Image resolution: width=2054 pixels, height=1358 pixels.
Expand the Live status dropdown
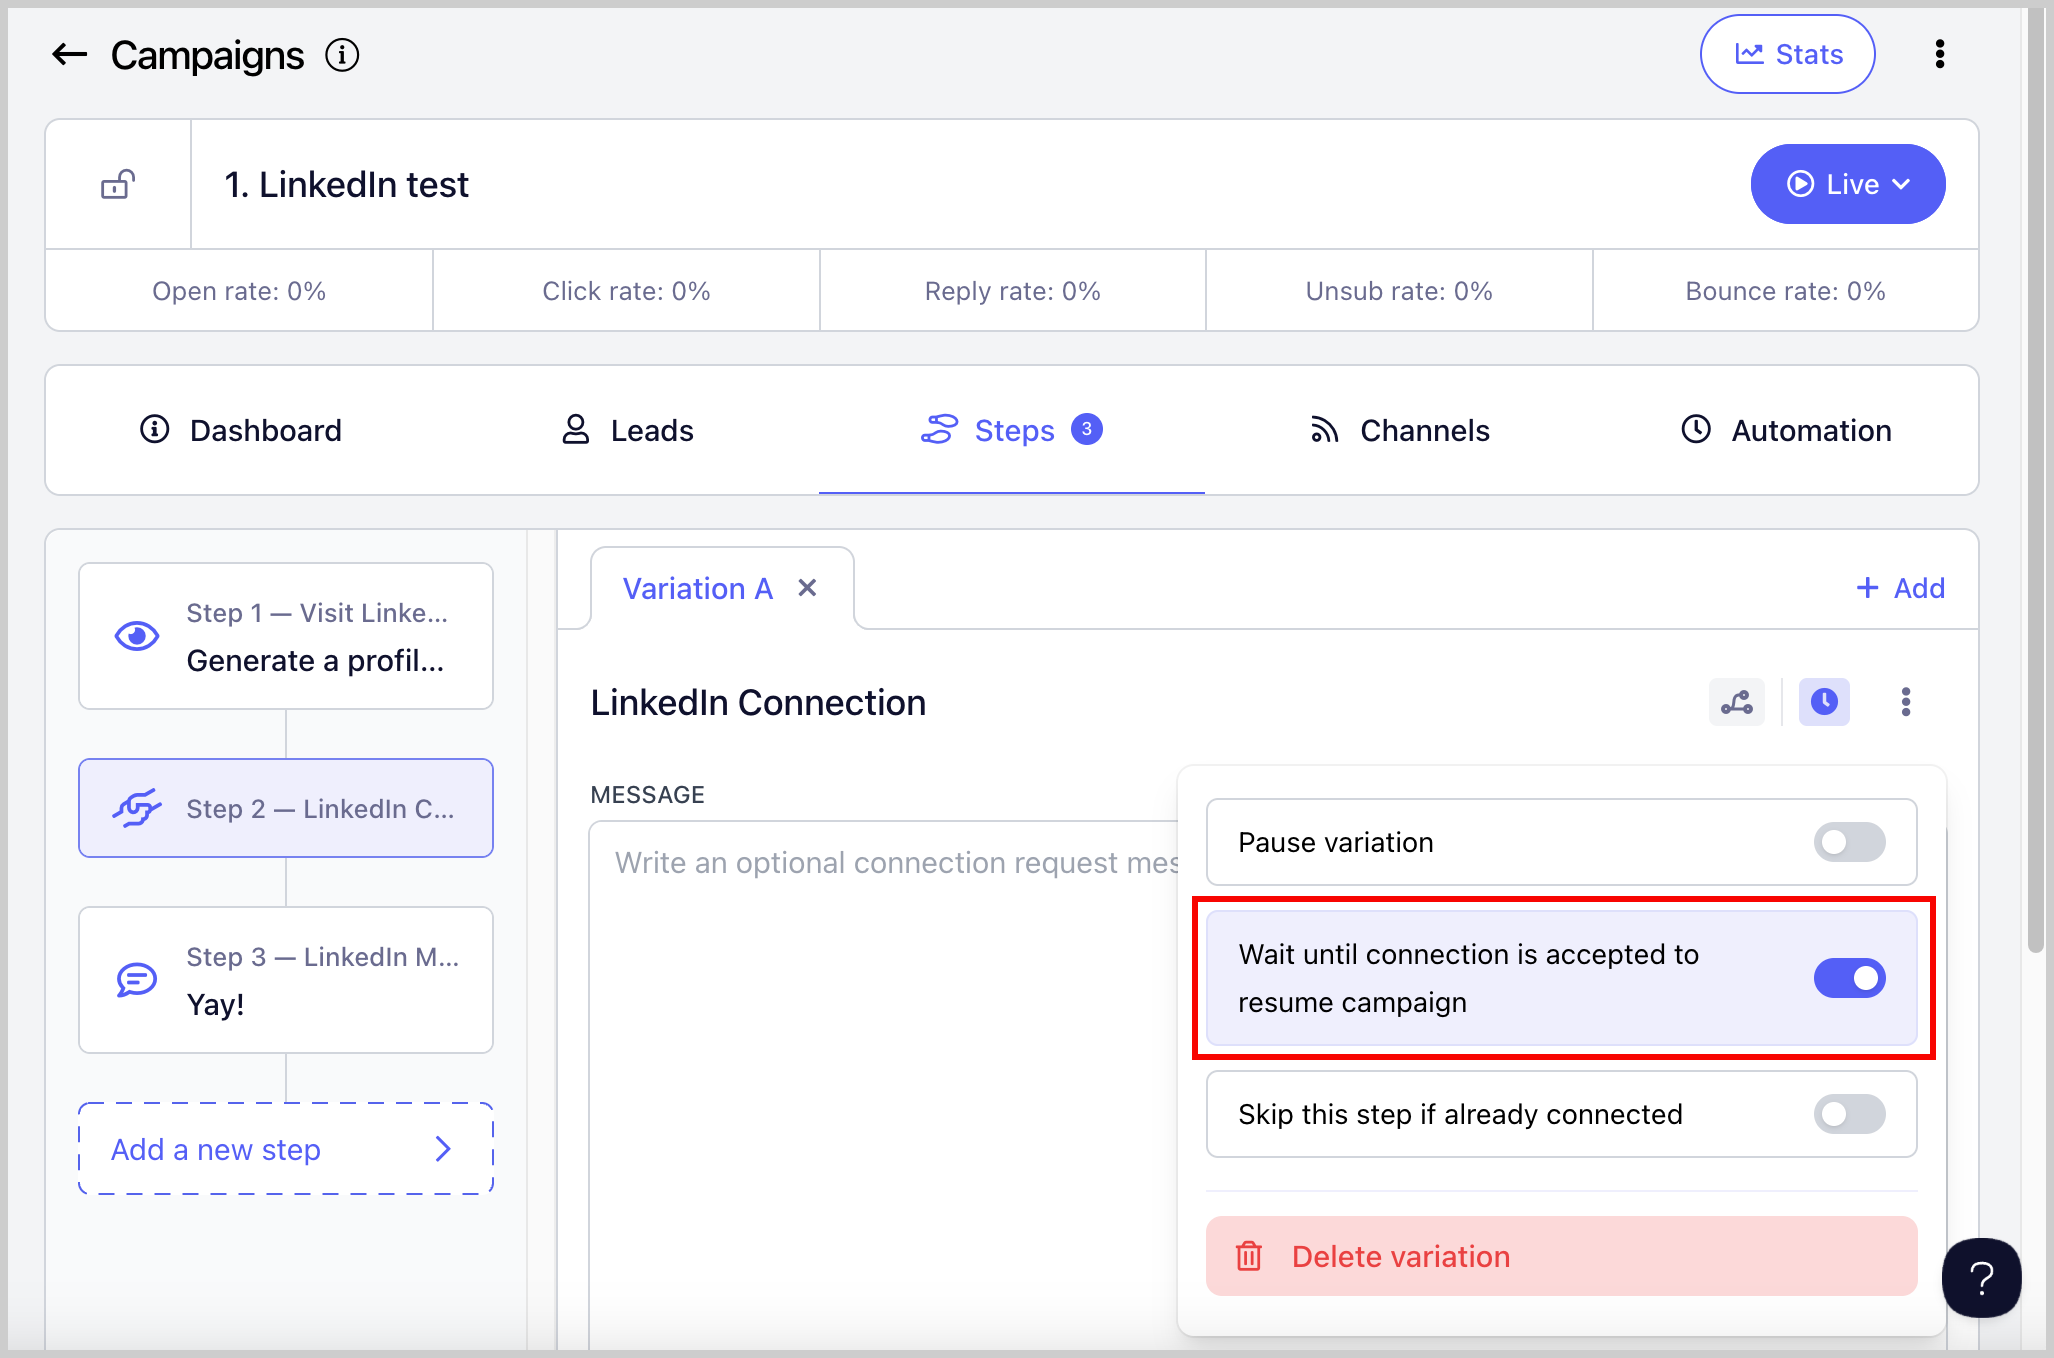(1847, 184)
